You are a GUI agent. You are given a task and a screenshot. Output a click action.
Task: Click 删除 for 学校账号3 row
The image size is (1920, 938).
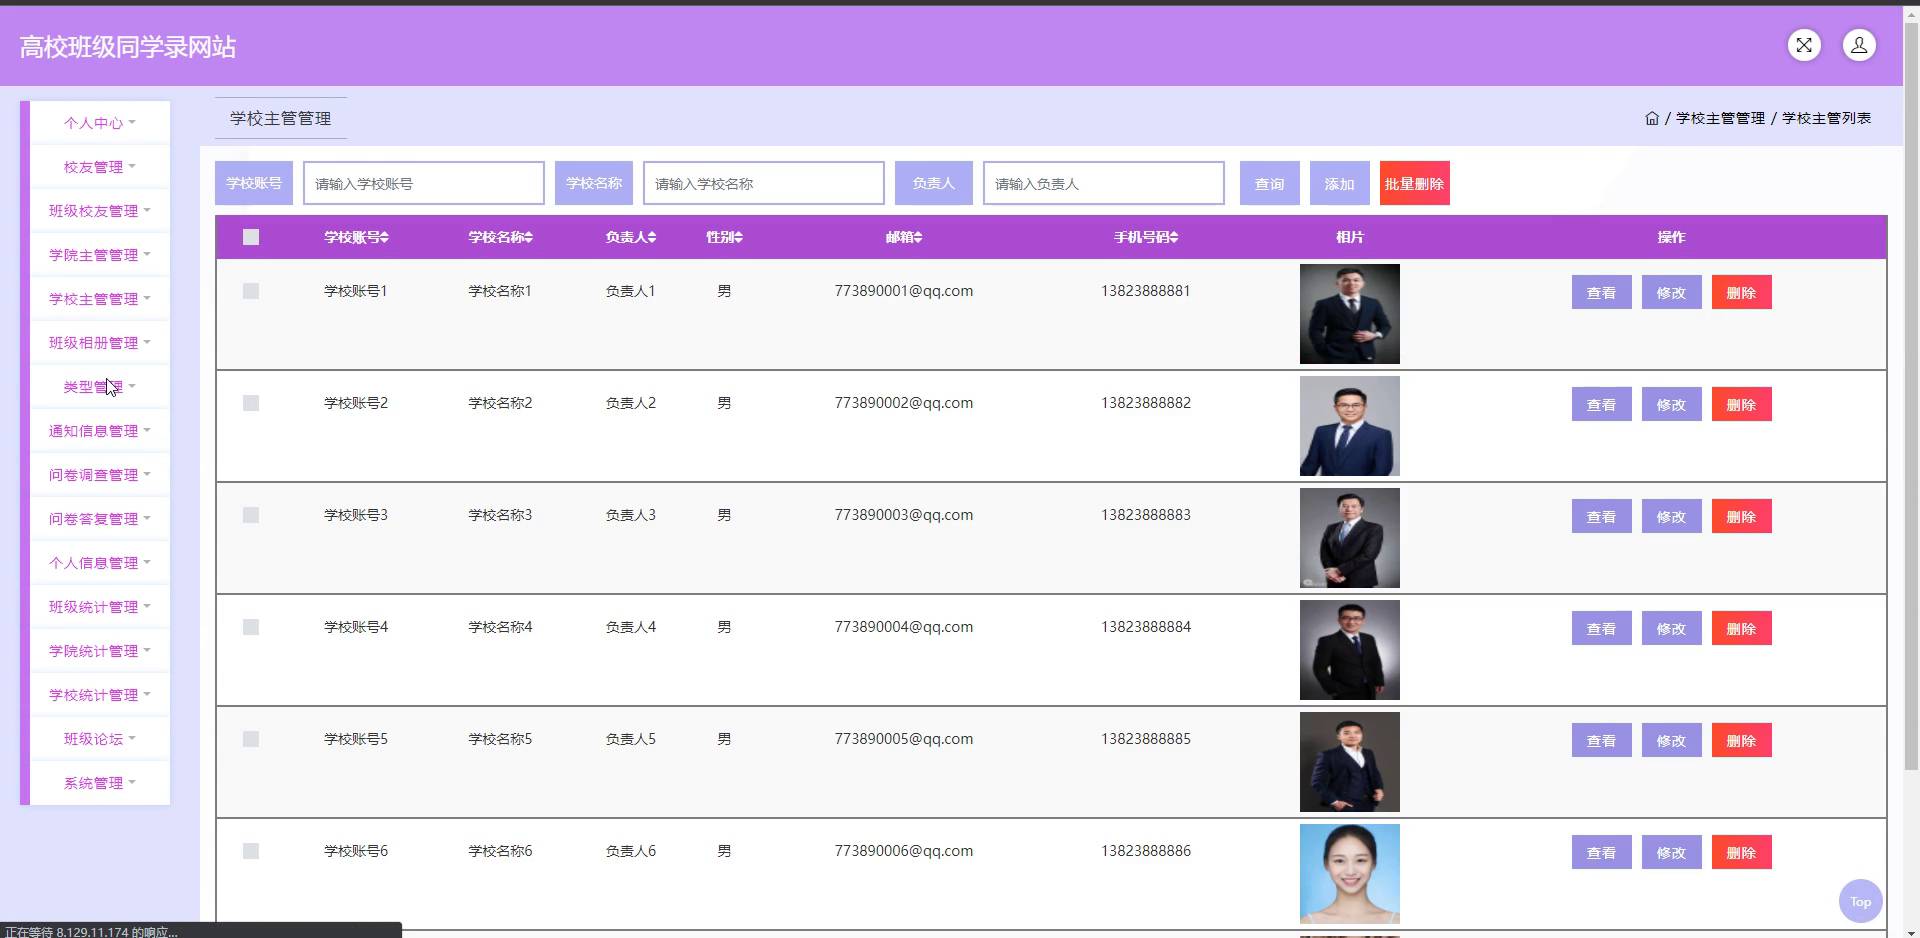pos(1742,516)
